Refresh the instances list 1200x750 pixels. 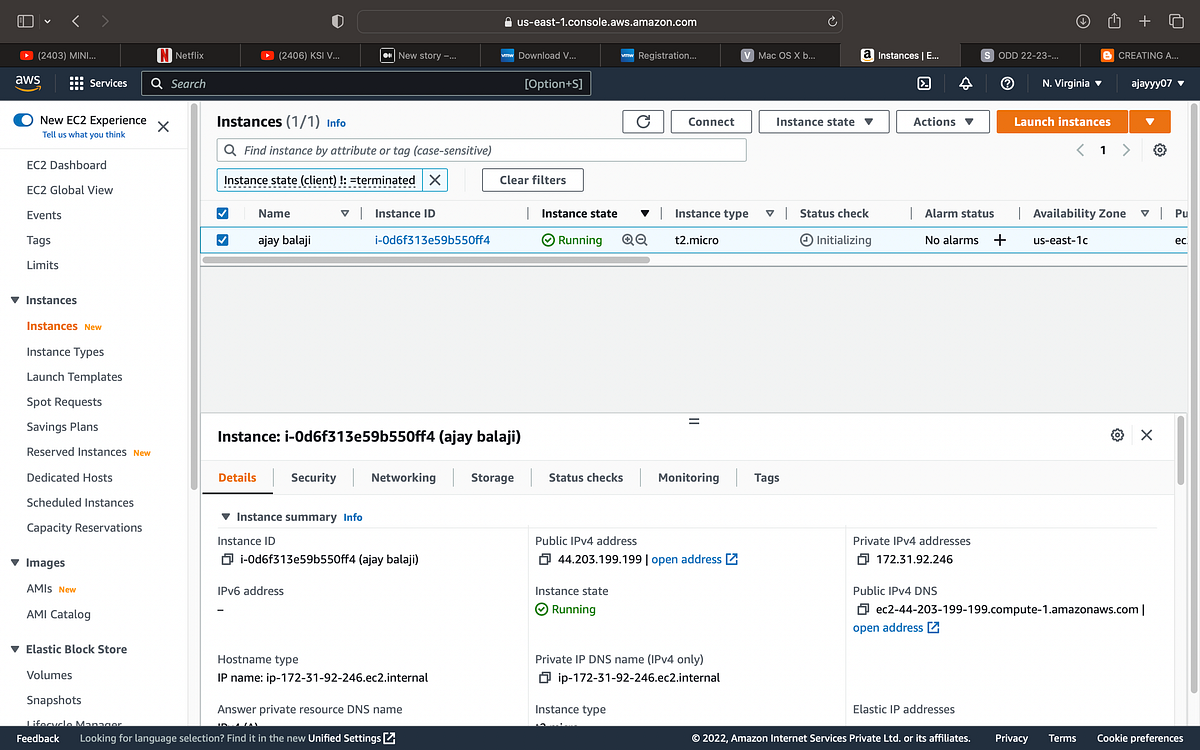643,121
